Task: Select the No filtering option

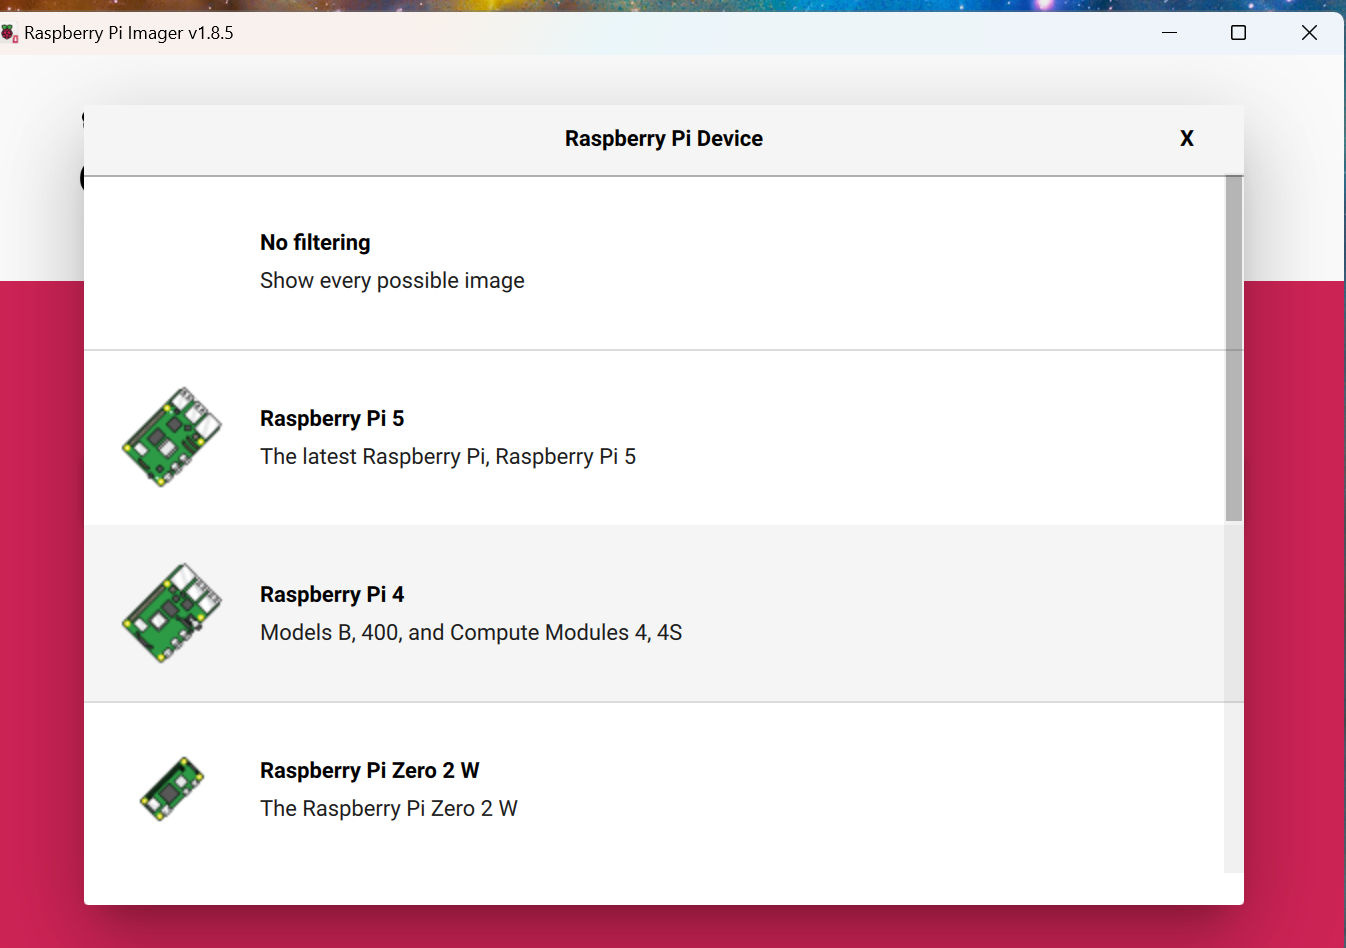Action: [315, 243]
